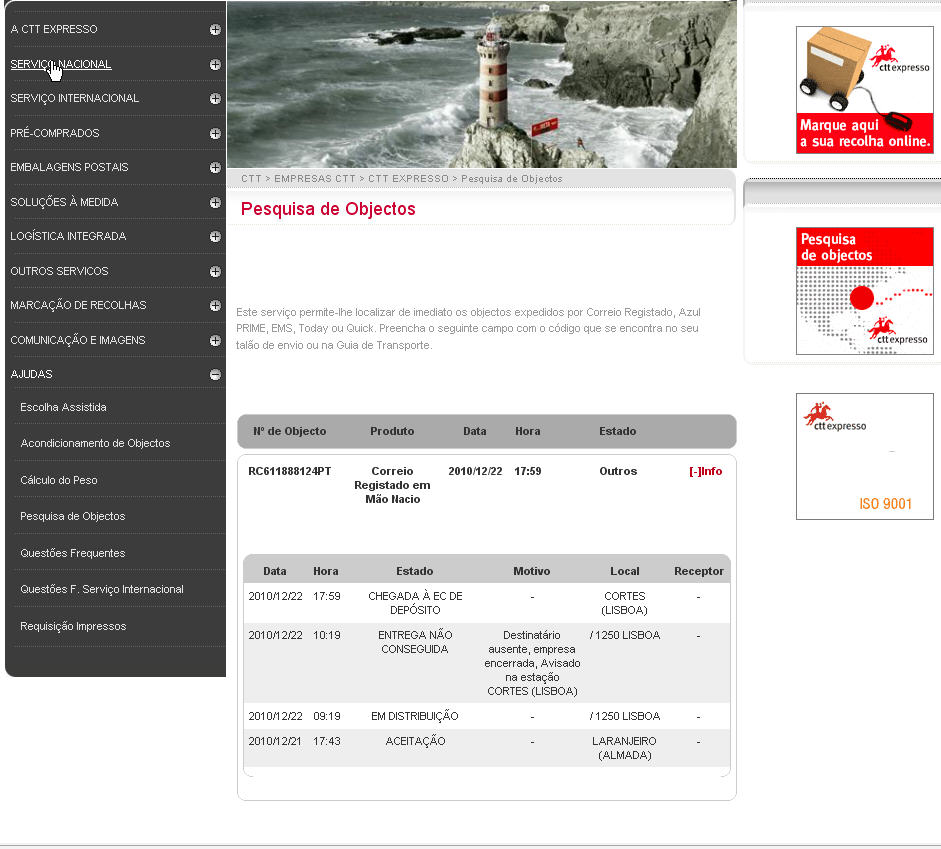The height and width of the screenshot is (849, 941).
Task: Go to EMPRESAS CTT breadcrumb
Action: coord(314,179)
